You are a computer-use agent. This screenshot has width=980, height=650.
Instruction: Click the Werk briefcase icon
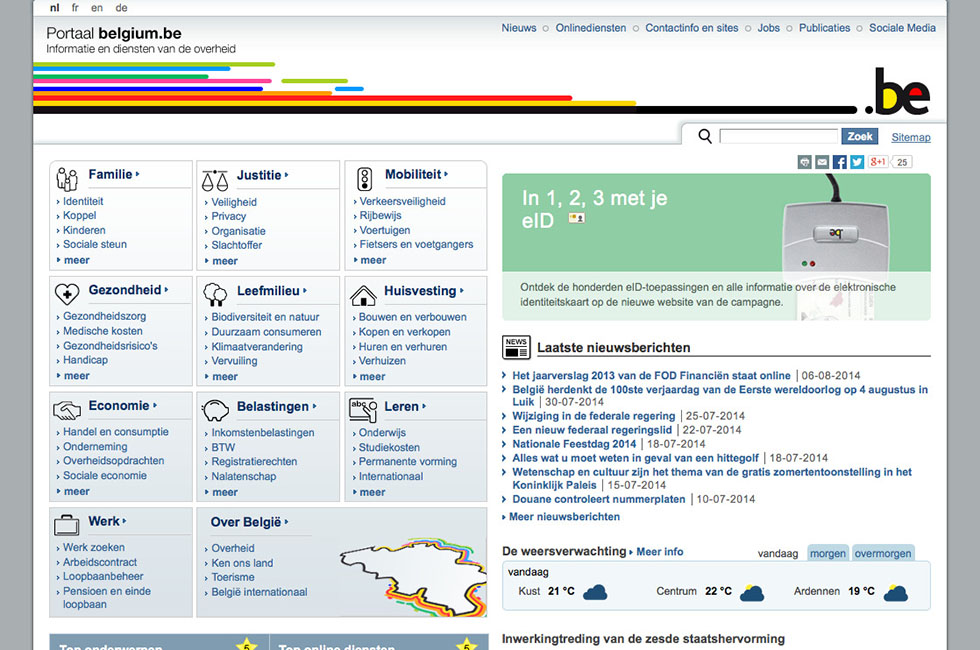tap(66, 525)
